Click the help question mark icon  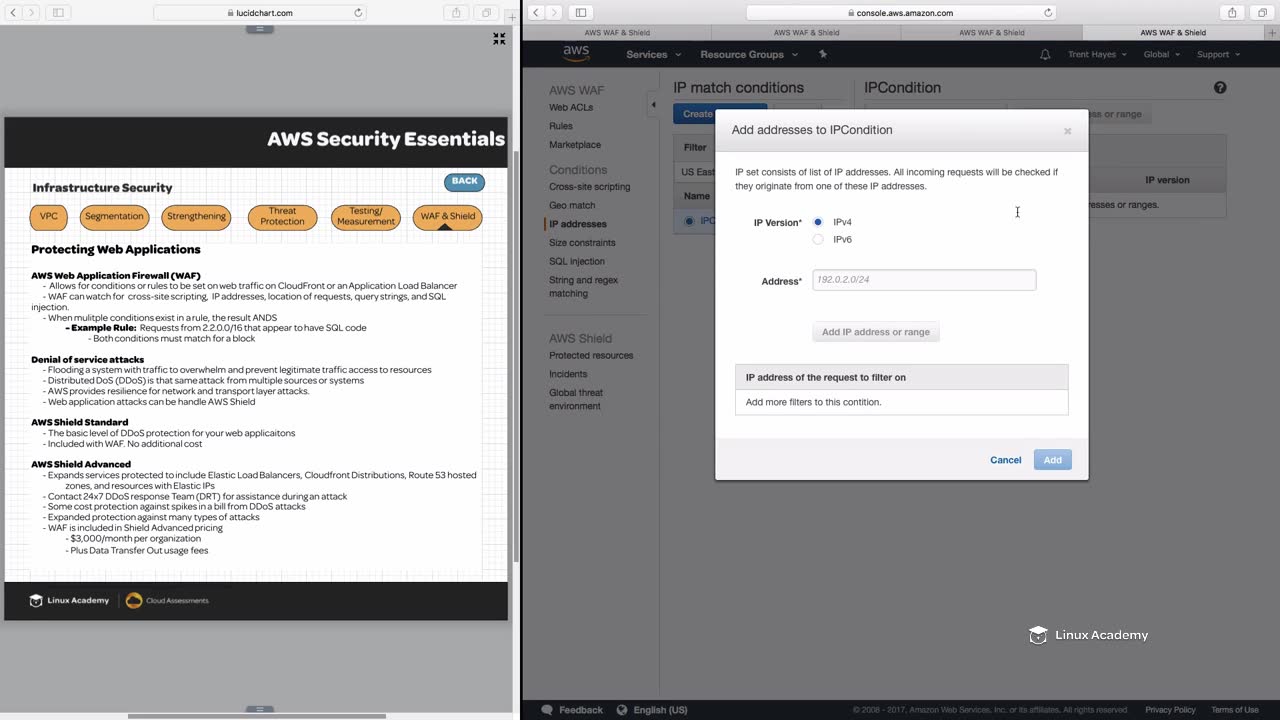1220,88
